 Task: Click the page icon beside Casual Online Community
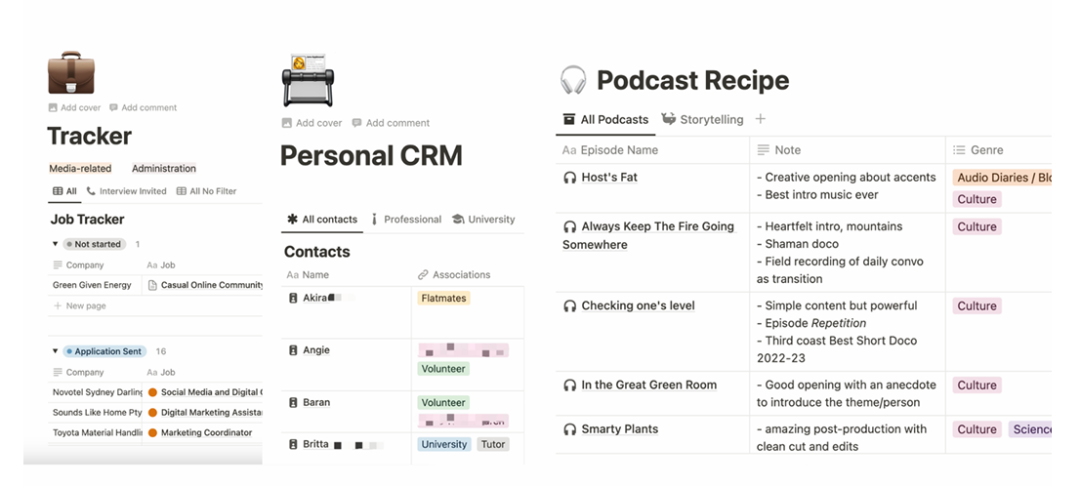pos(153,285)
